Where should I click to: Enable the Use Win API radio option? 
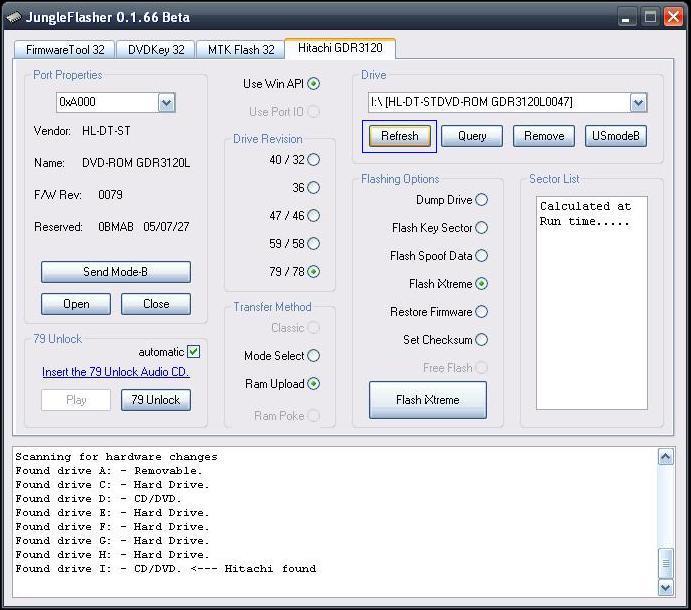[x=314, y=84]
